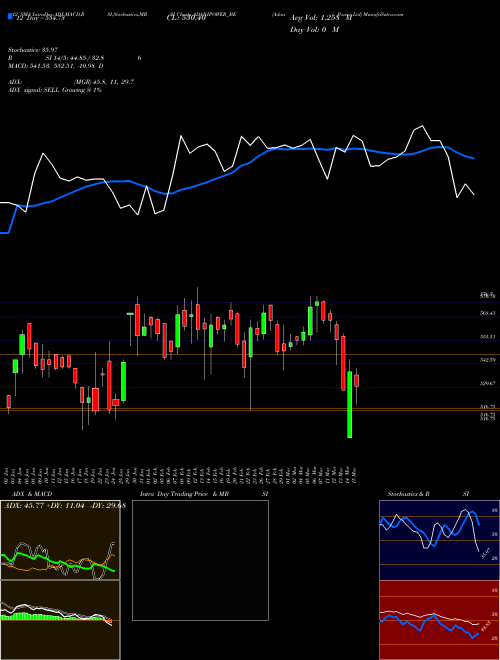
Task: Click the Stochastics & RSI panel title
Action: click(x=428, y=494)
